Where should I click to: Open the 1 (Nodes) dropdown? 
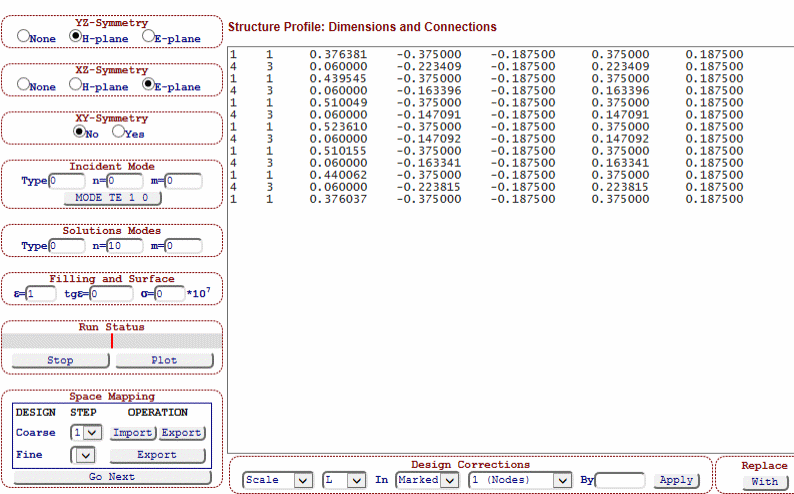pyautogui.click(x=519, y=480)
